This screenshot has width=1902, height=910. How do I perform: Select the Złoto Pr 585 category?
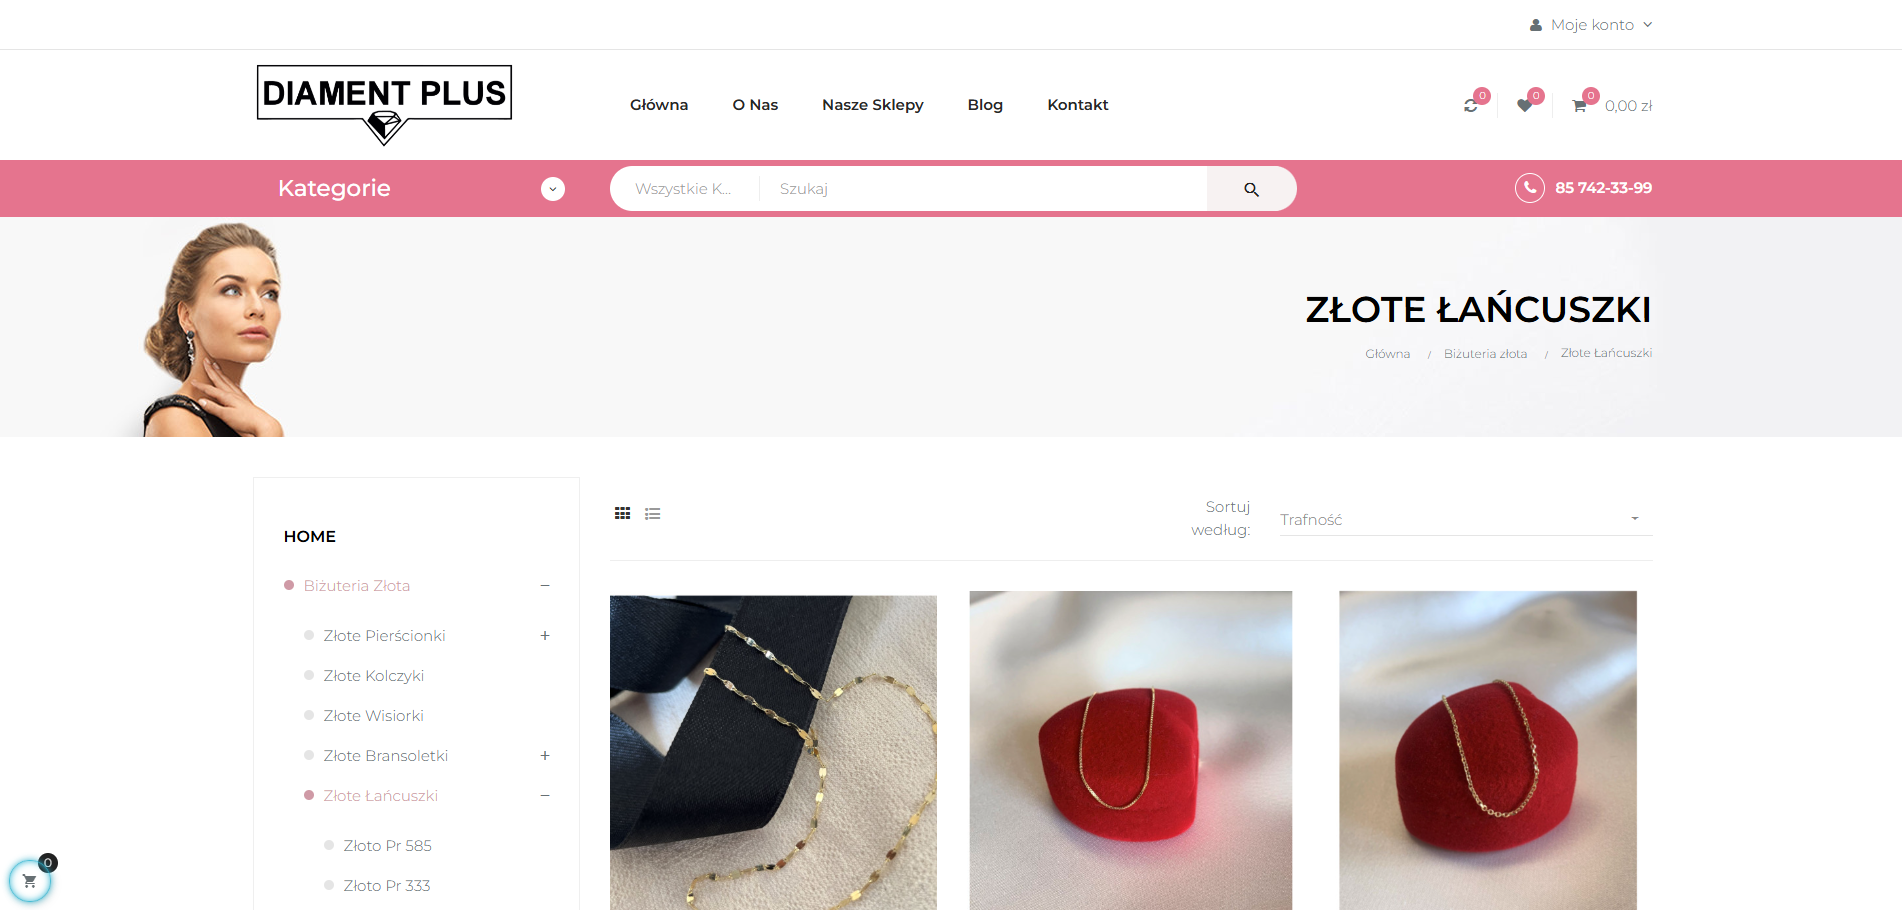point(387,846)
